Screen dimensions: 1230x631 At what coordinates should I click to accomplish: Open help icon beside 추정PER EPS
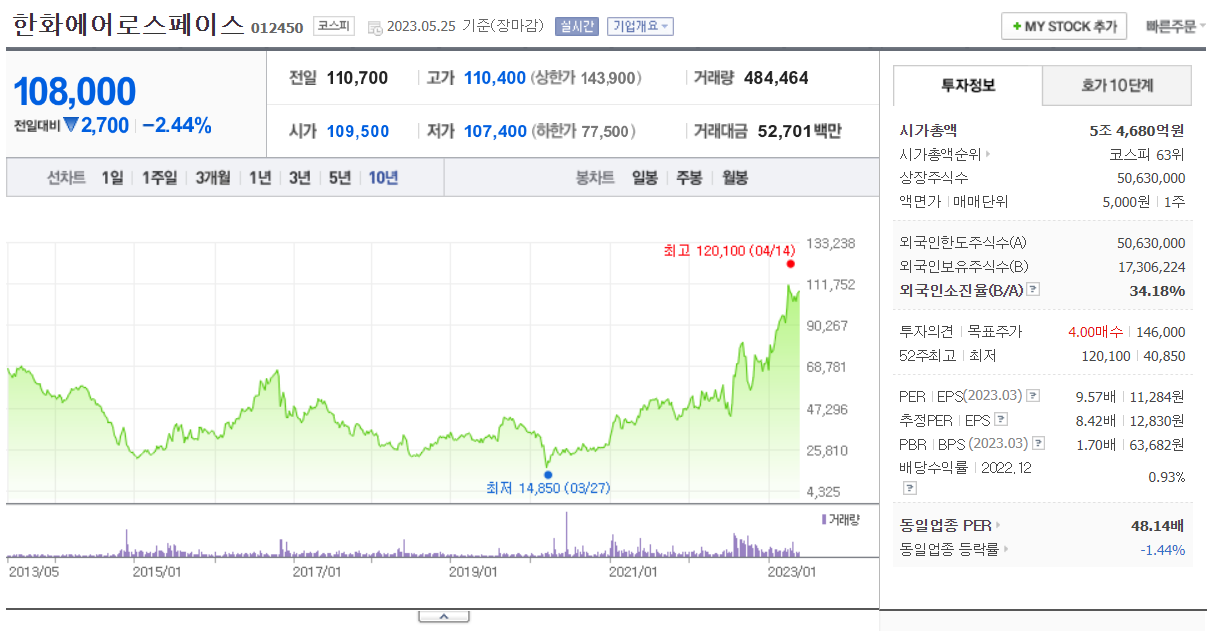point(1001,420)
